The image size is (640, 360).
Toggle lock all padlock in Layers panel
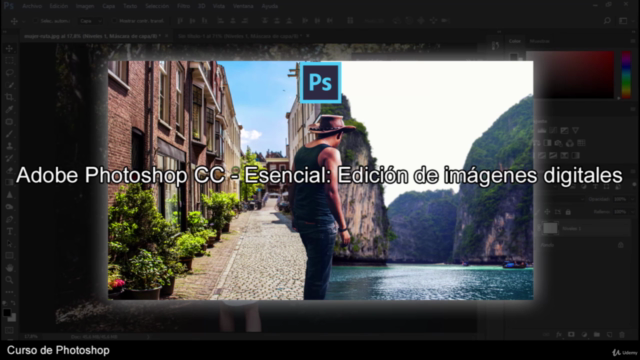click(568, 212)
